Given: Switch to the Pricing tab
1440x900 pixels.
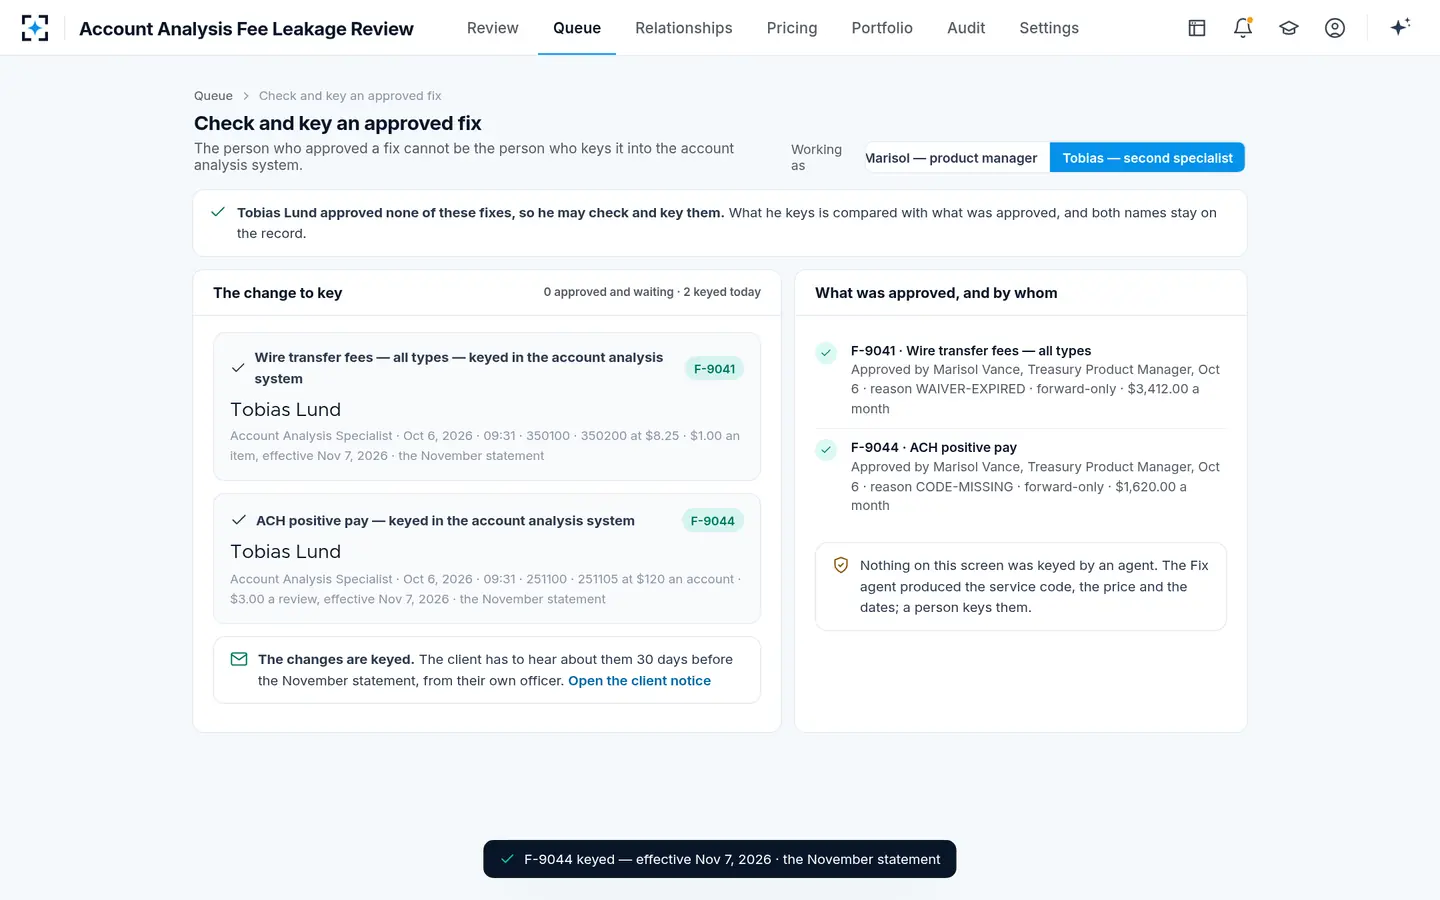Looking at the screenshot, I should coord(792,28).
